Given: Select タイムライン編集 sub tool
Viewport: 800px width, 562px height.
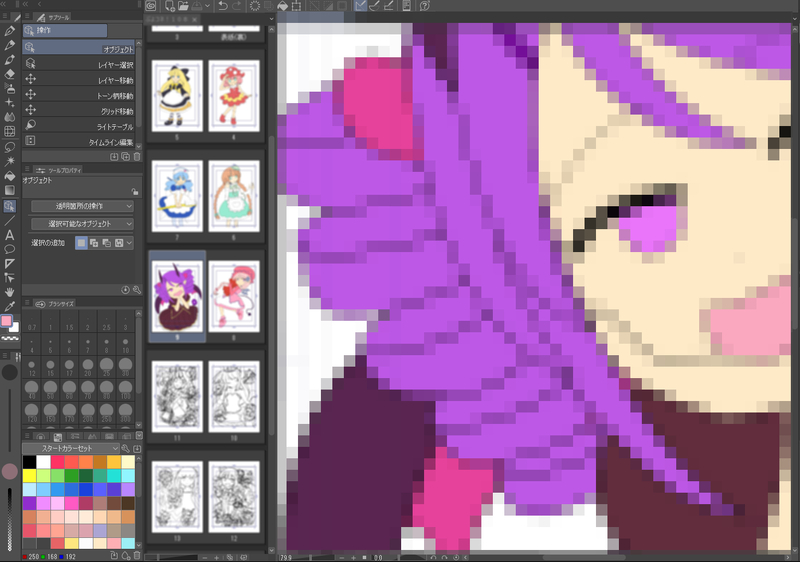Looking at the screenshot, I should pos(79,141).
